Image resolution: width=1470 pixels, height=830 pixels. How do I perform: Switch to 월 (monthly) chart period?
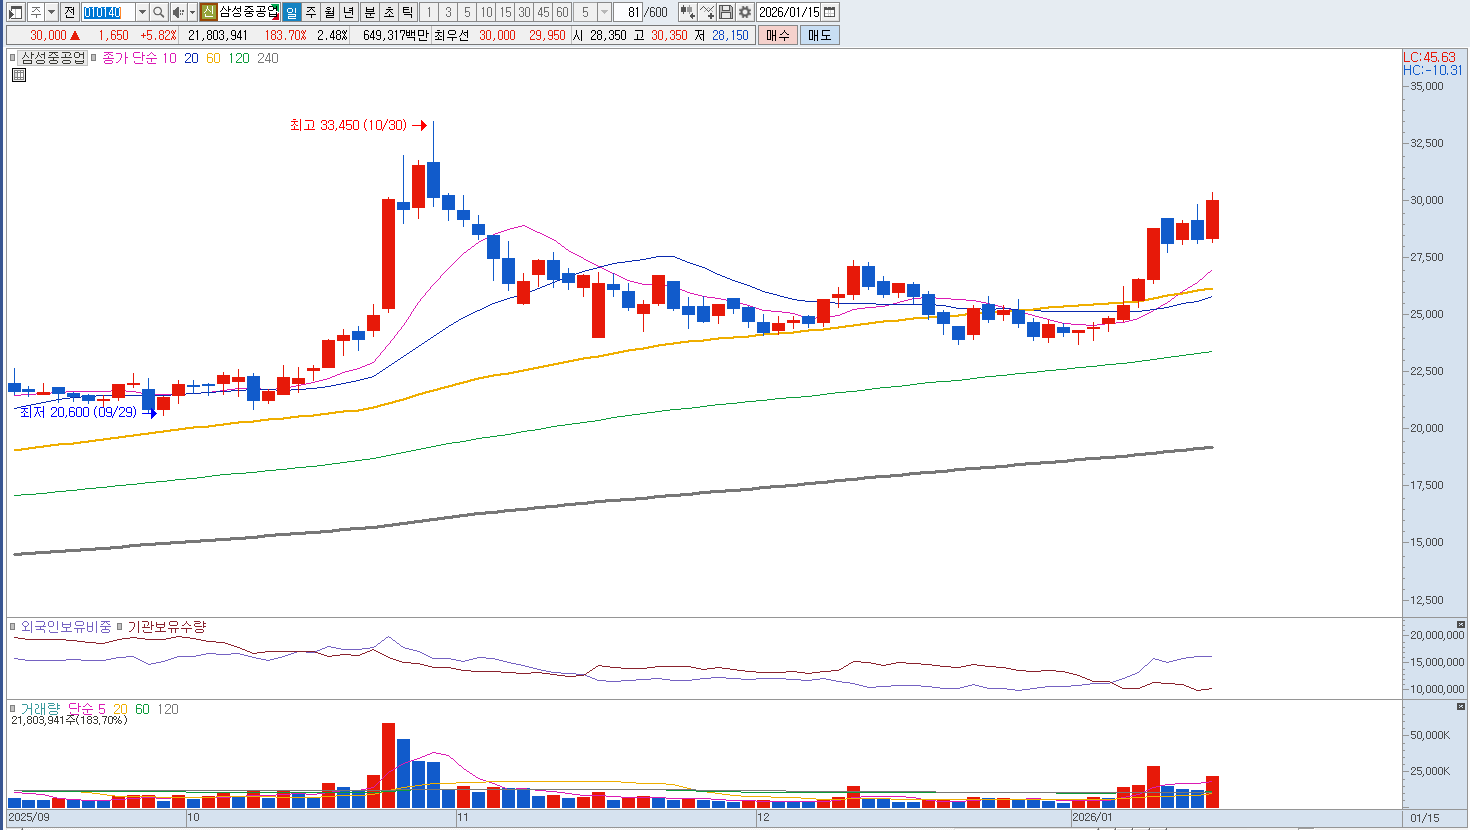coord(330,12)
